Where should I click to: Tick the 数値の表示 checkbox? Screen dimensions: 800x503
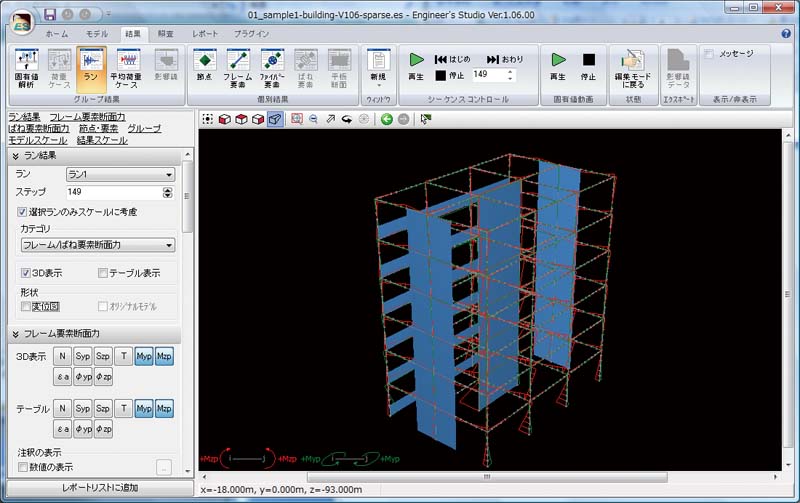22,467
